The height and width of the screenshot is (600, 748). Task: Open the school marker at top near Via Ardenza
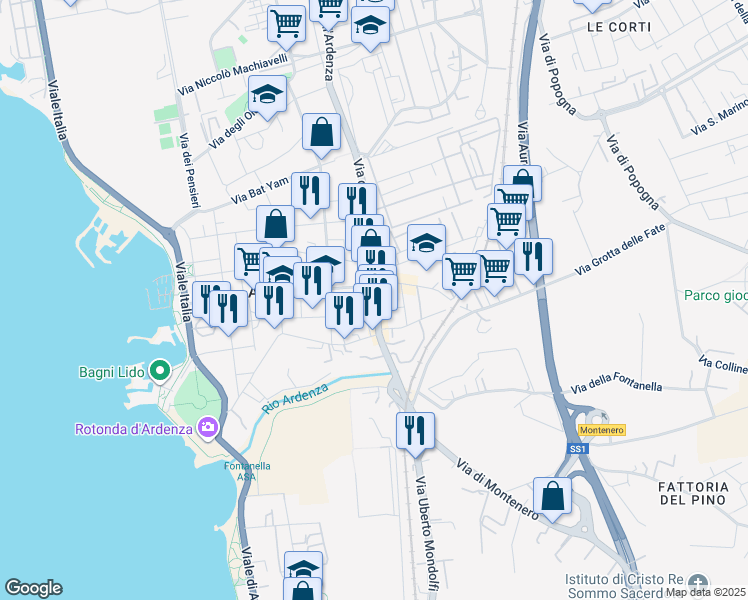tap(370, 26)
